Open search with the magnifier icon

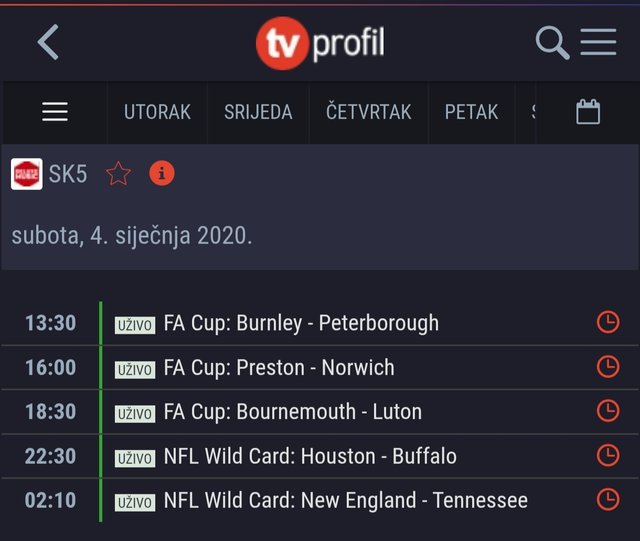click(552, 42)
